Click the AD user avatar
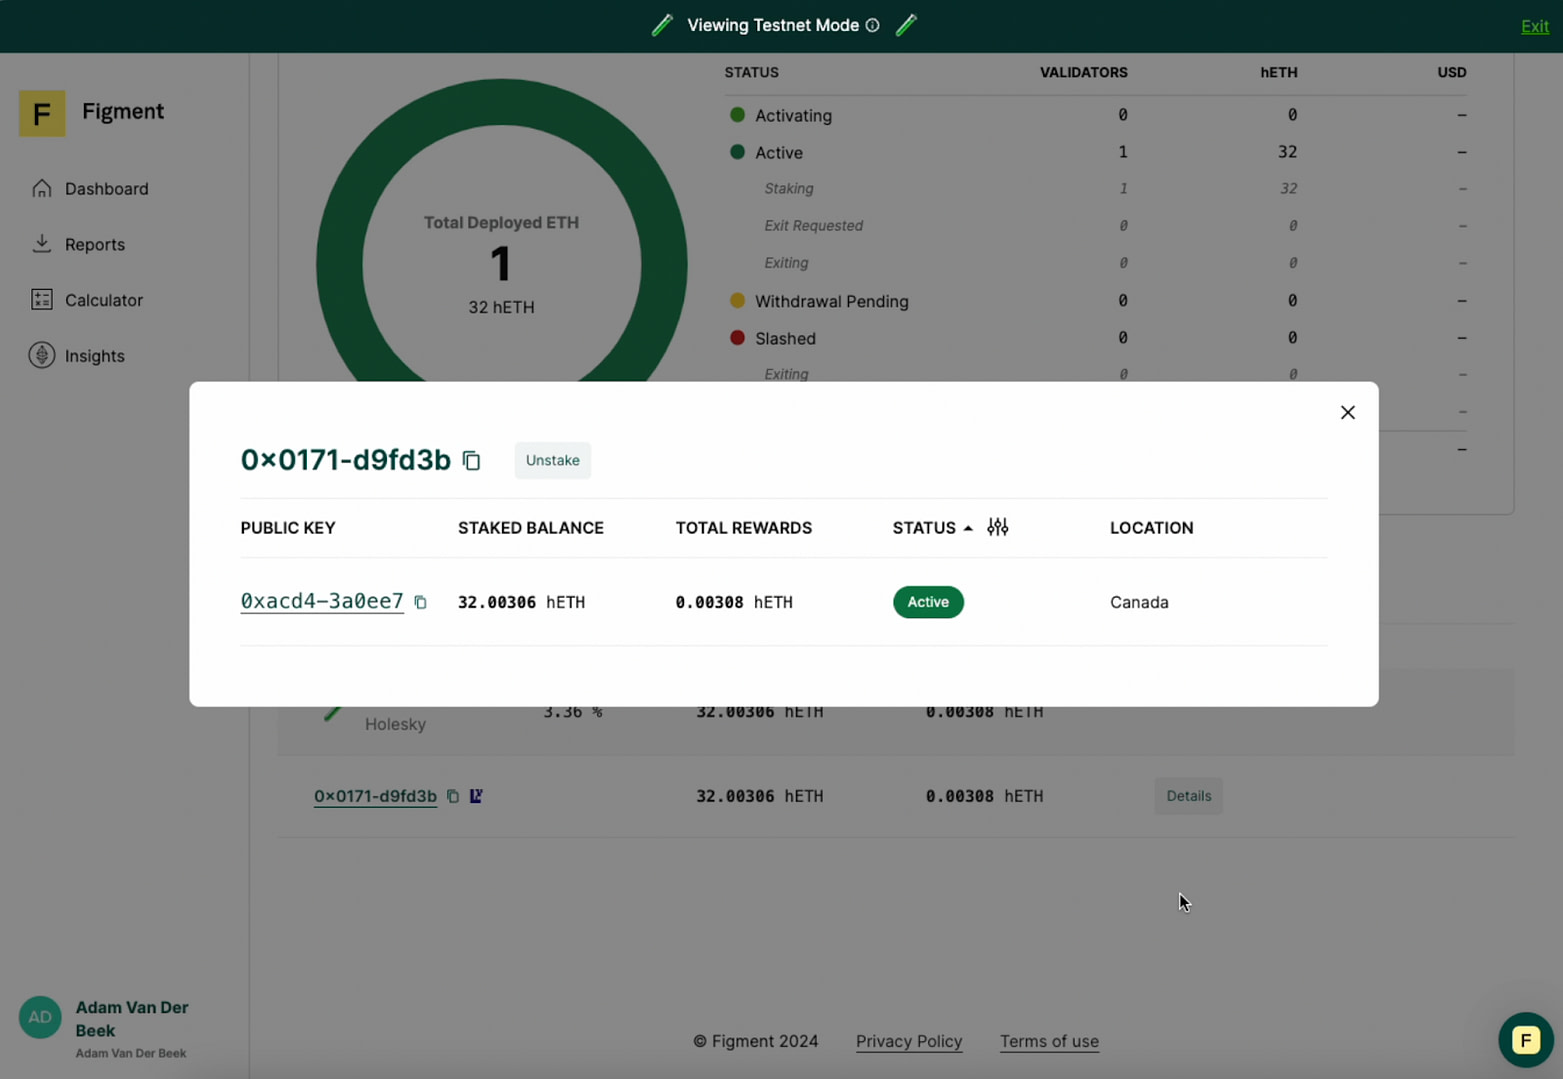This screenshot has height=1079, width=1563. pos(40,1018)
